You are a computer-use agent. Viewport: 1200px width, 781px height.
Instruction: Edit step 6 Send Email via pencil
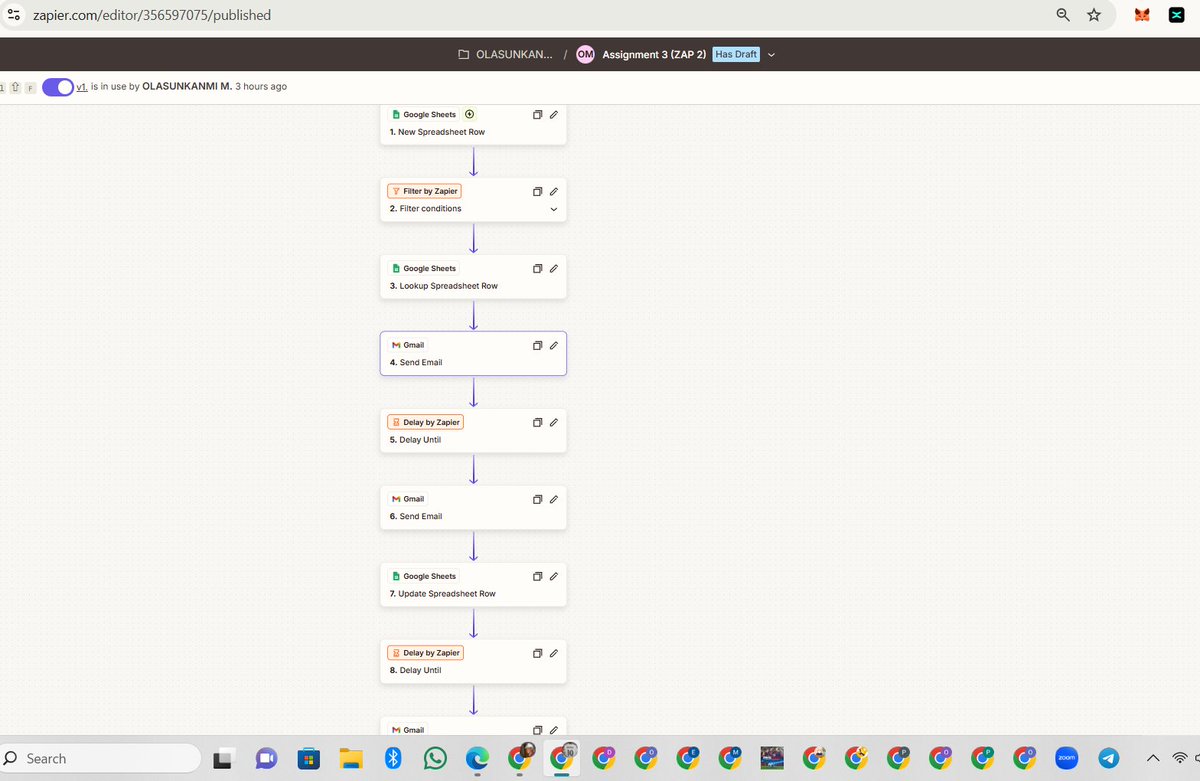tap(553, 499)
